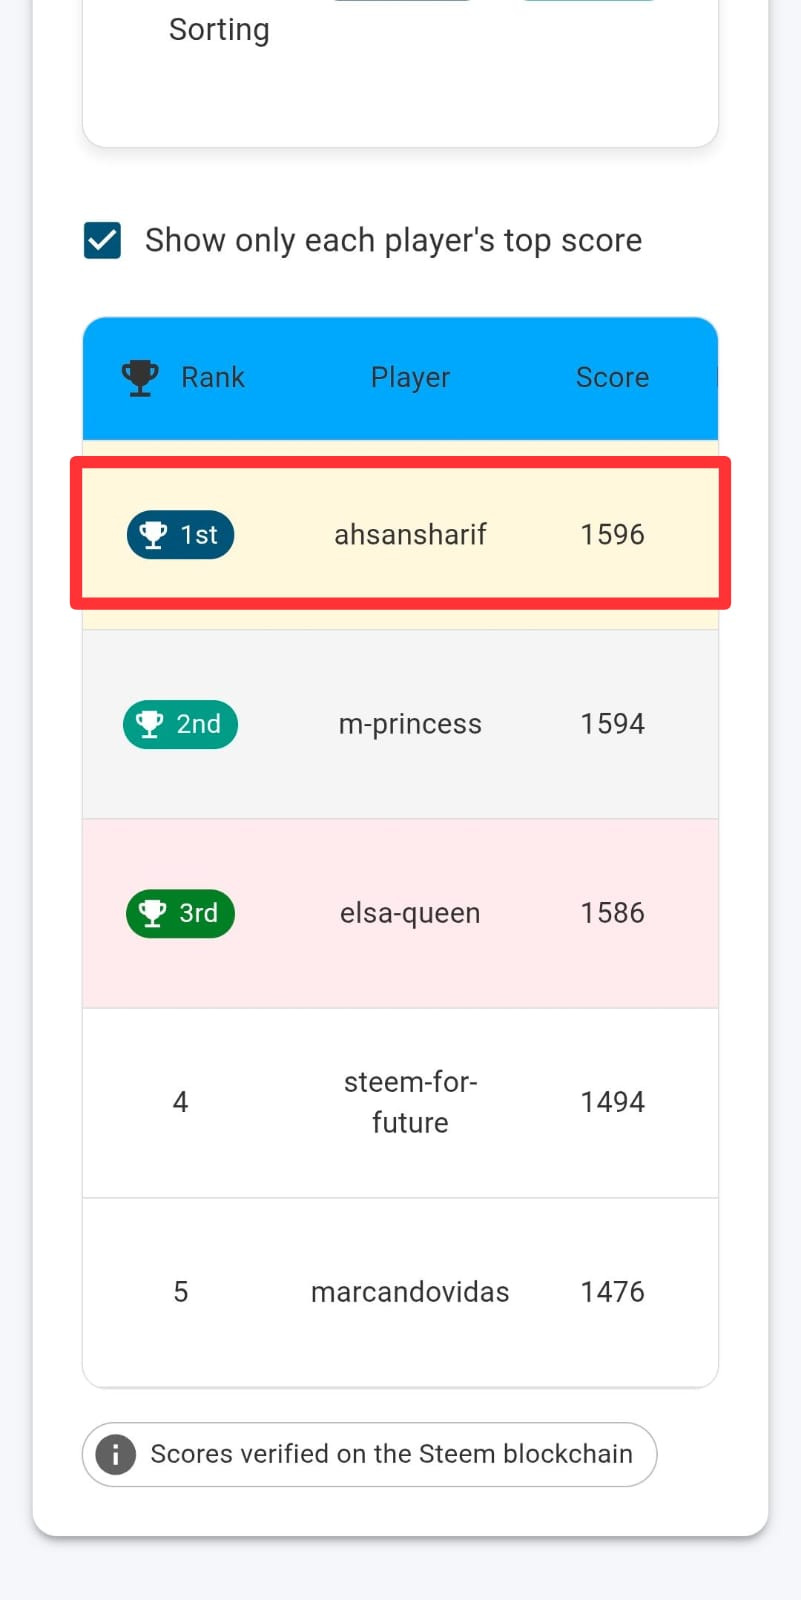Viewport: 801px width, 1600px height.
Task: Click the Scores verified on Steem blockchain chip
Action: tap(369, 1454)
